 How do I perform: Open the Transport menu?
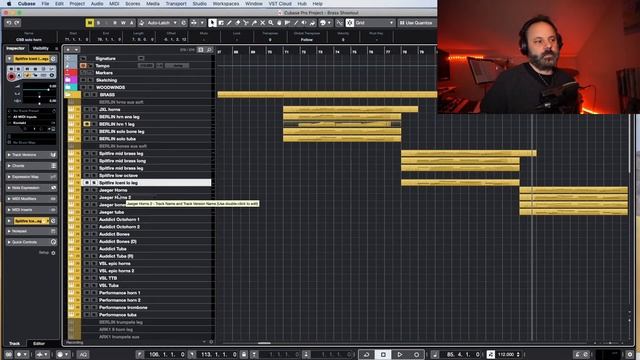coord(176,4)
